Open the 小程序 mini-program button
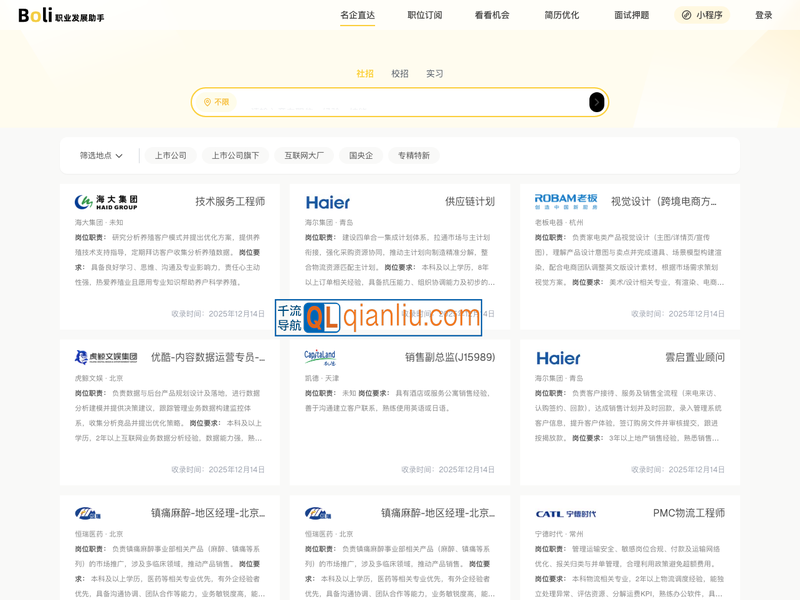The image size is (800, 600). pos(702,15)
